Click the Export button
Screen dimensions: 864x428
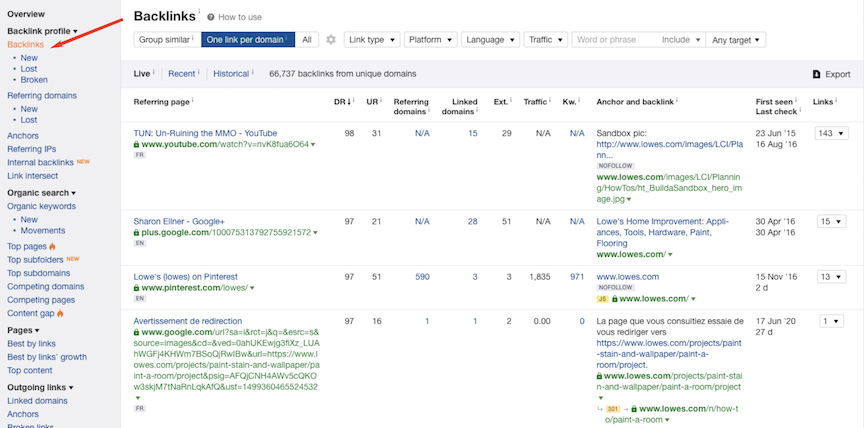[x=831, y=74]
